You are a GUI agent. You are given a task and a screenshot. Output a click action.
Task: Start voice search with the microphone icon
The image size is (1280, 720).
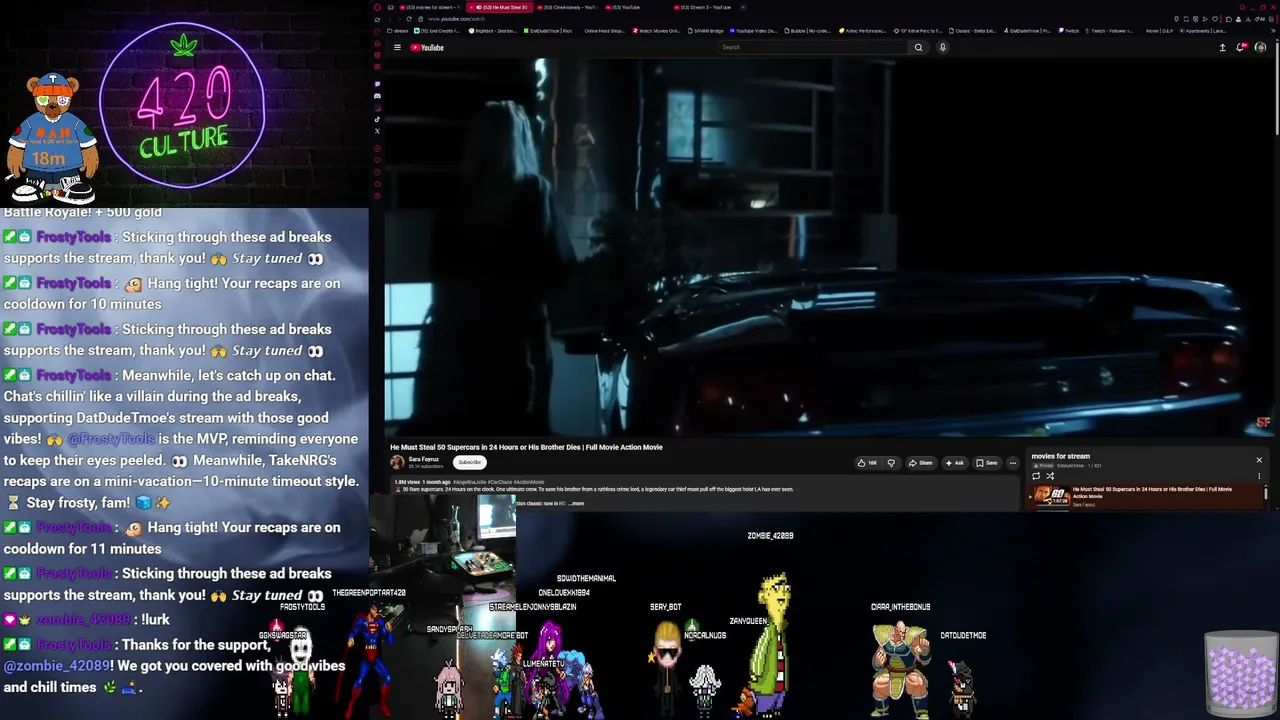942,47
